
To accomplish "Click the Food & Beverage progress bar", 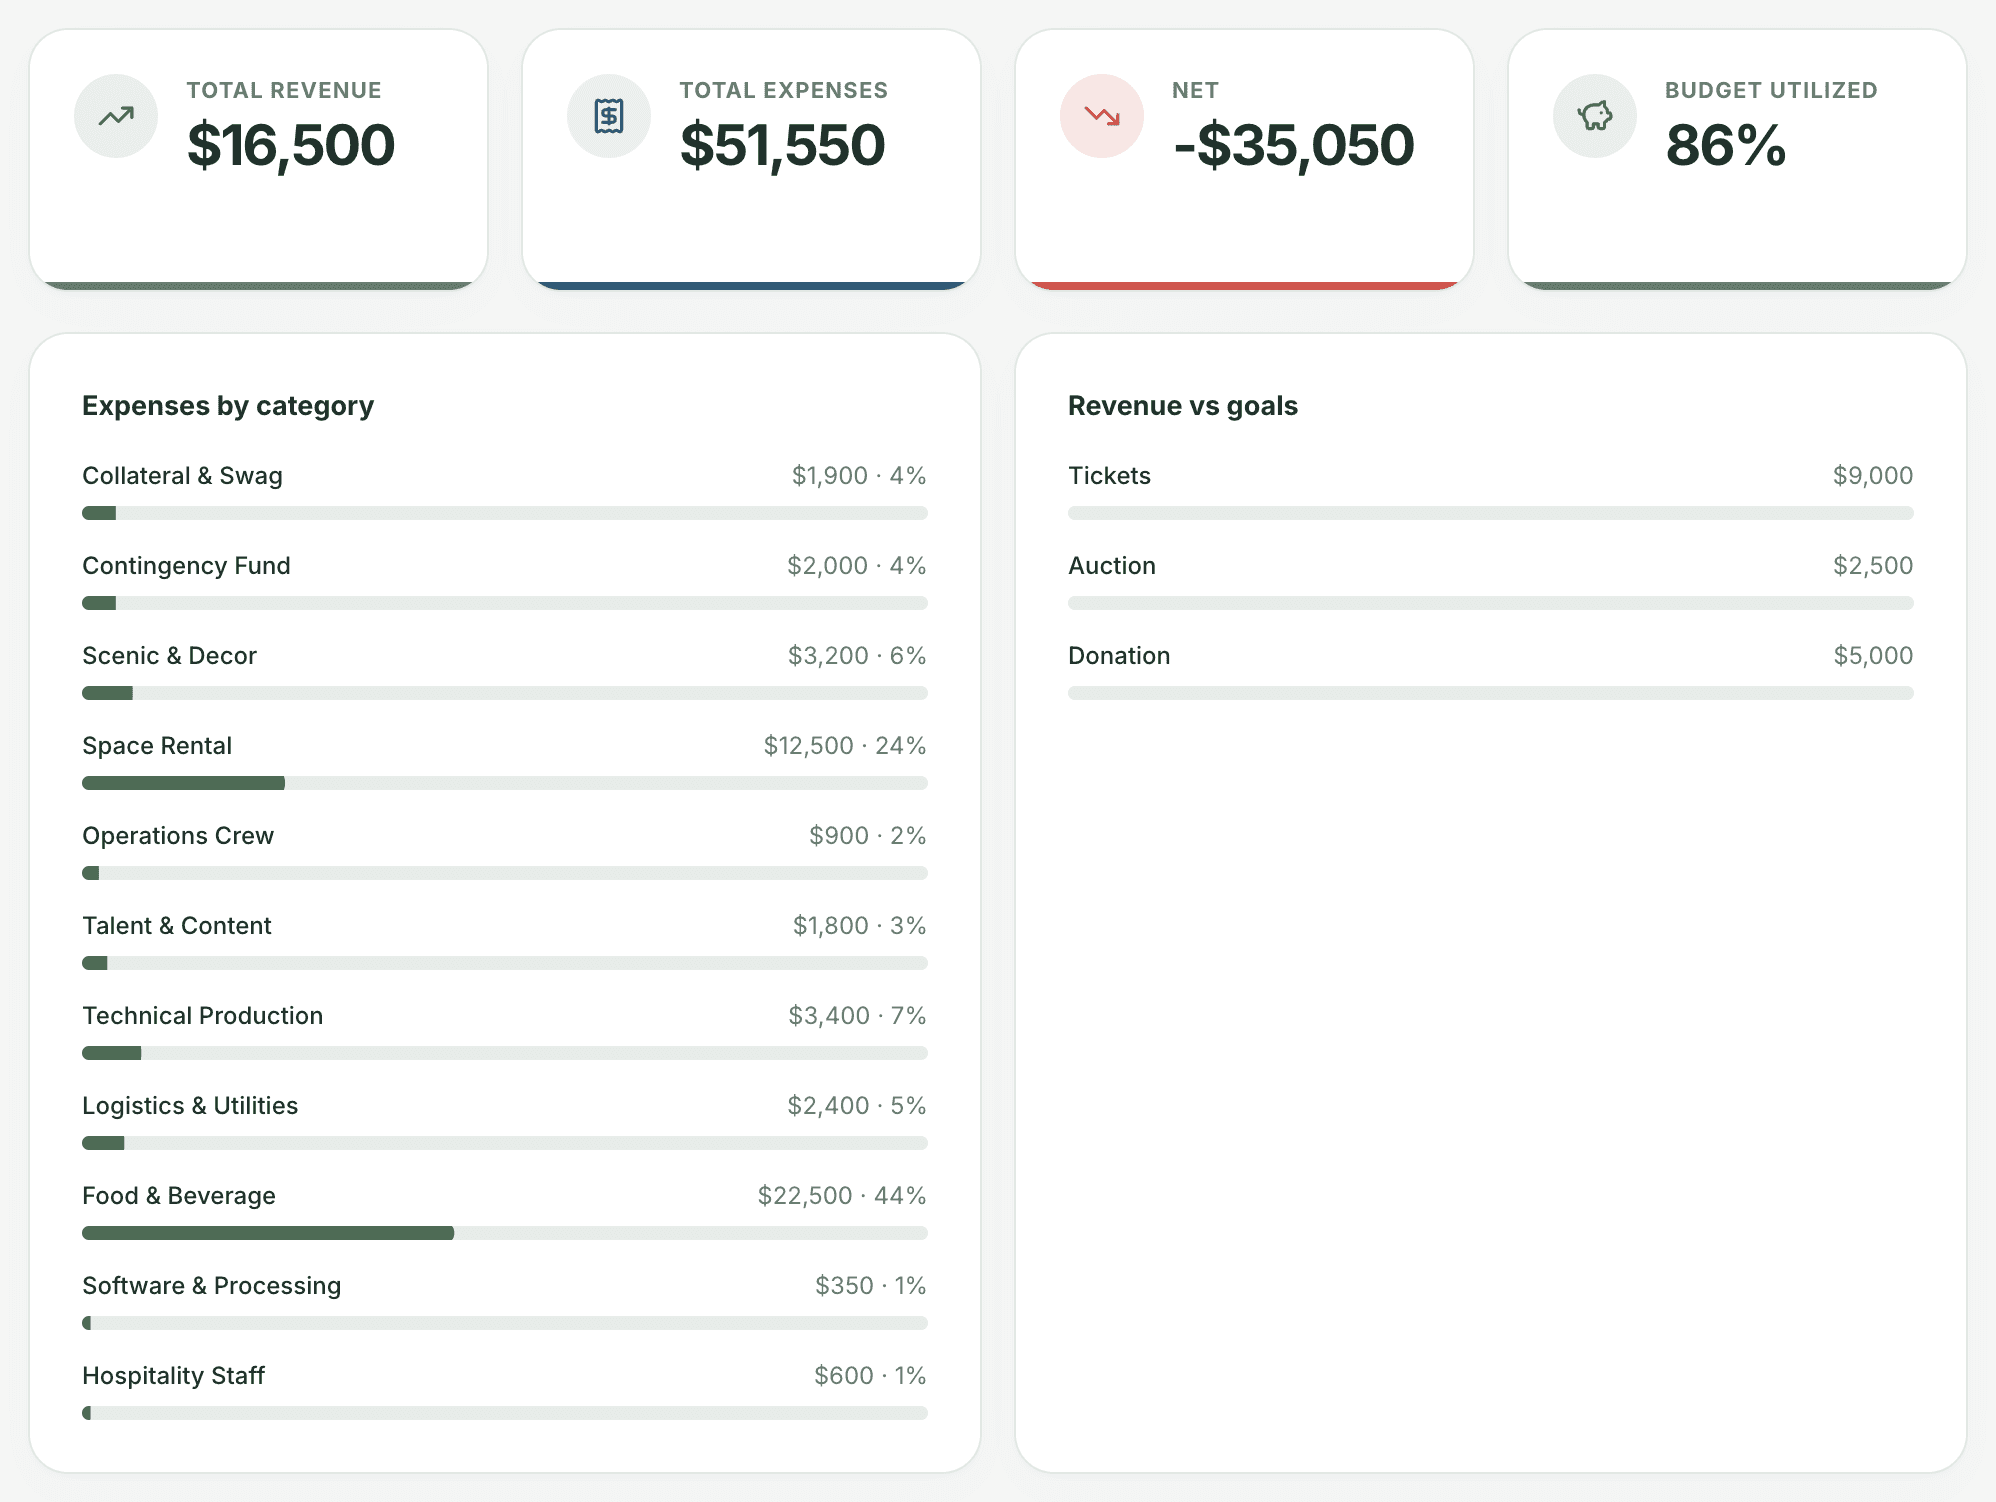I will (x=505, y=1233).
